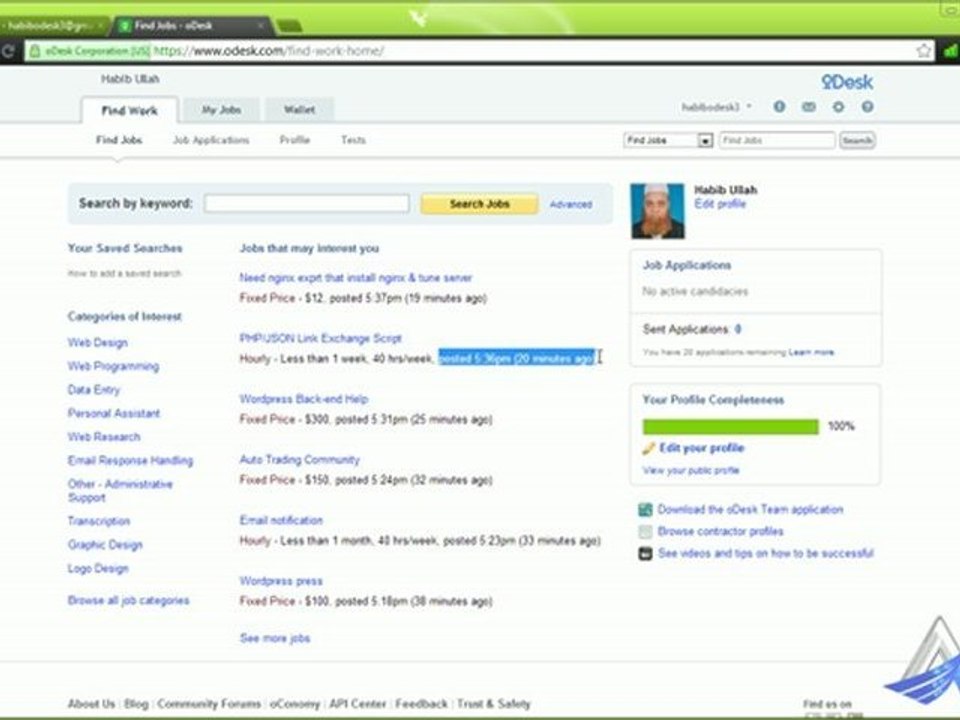The width and height of the screenshot is (960, 720).
Task: Open the settings gear icon
Action: (x=838, y=107)
